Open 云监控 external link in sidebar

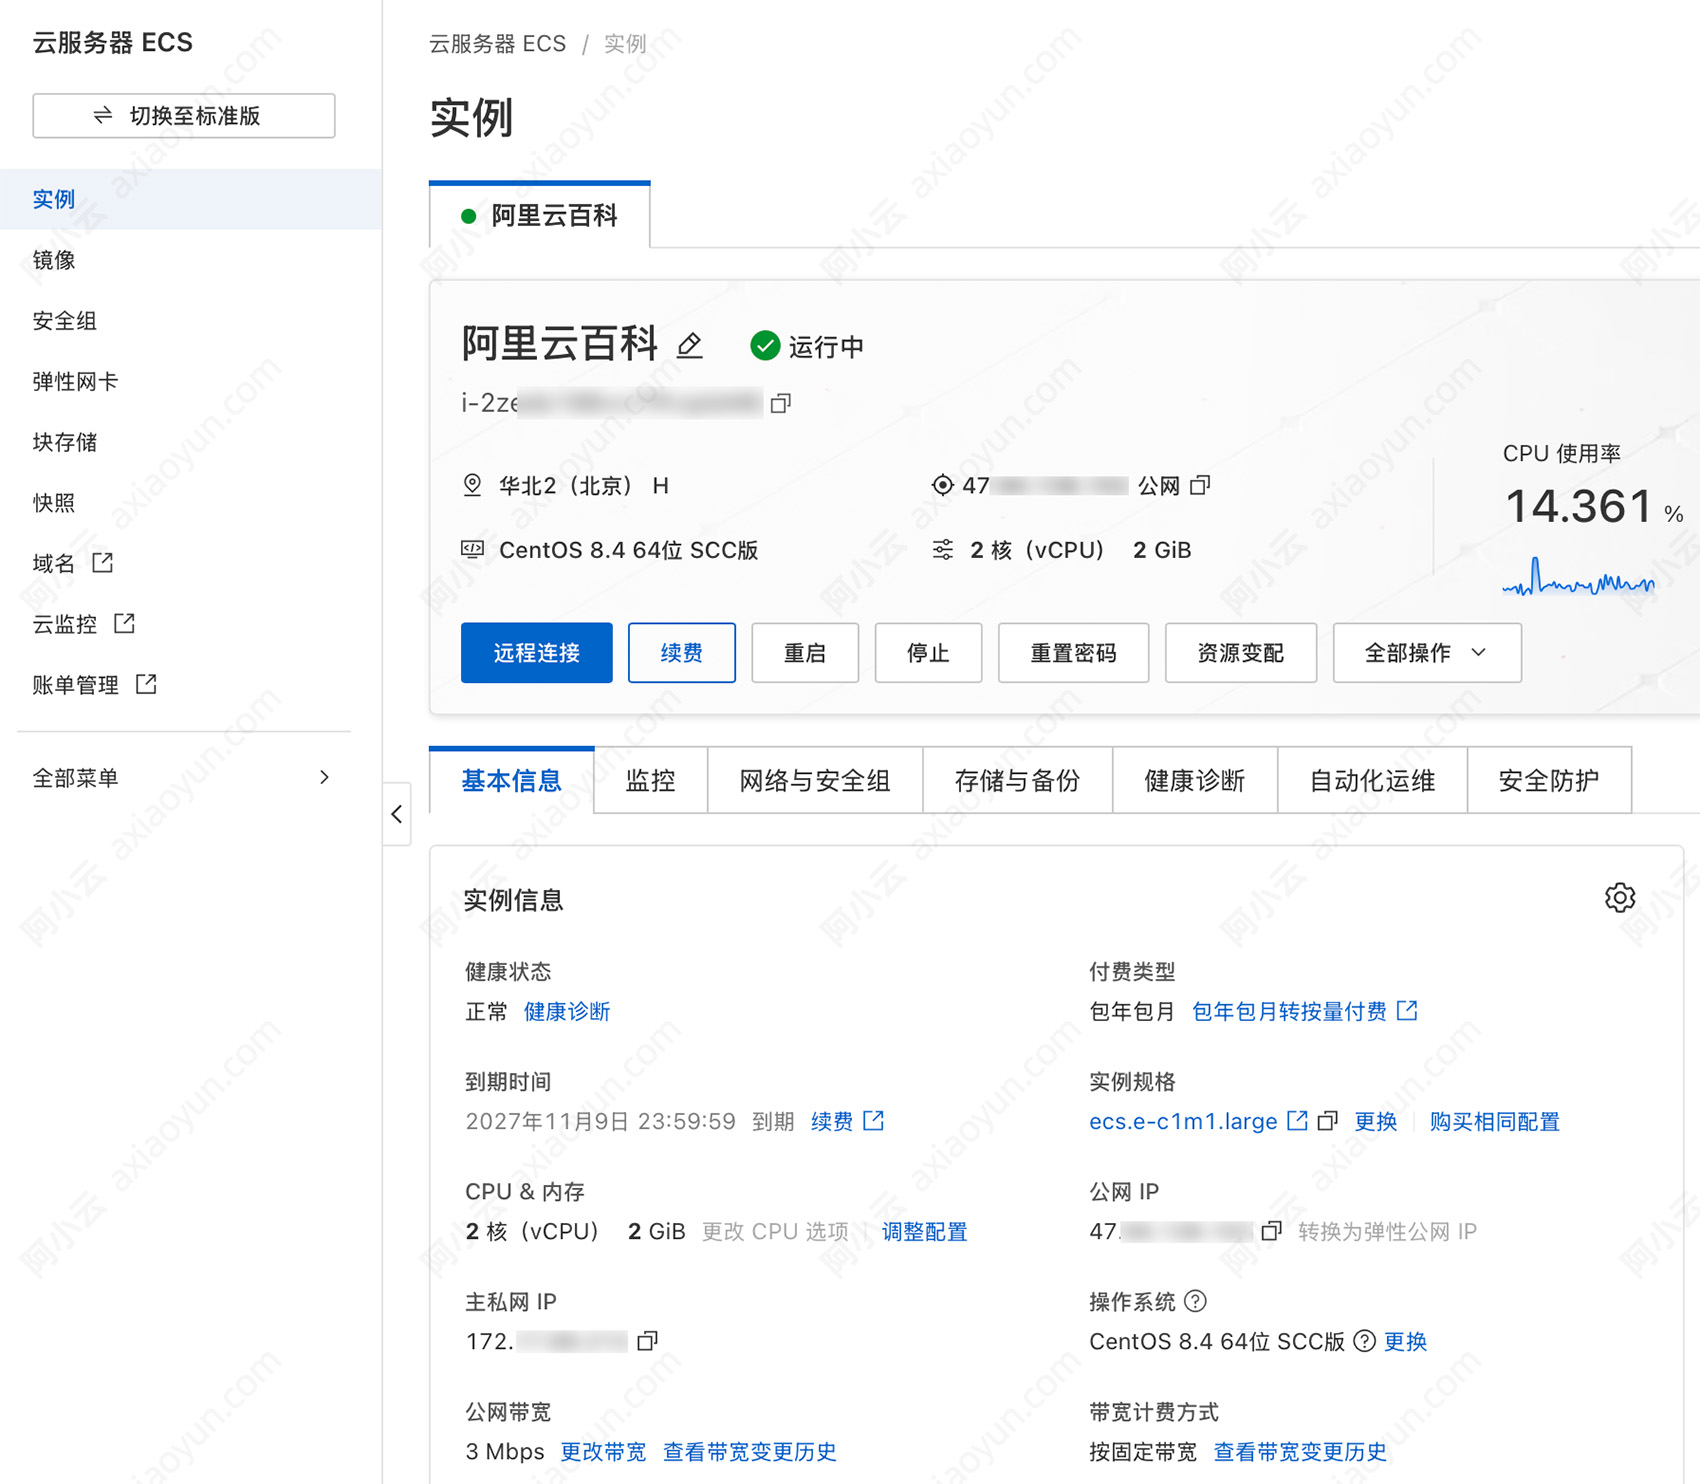click(84, 624)
